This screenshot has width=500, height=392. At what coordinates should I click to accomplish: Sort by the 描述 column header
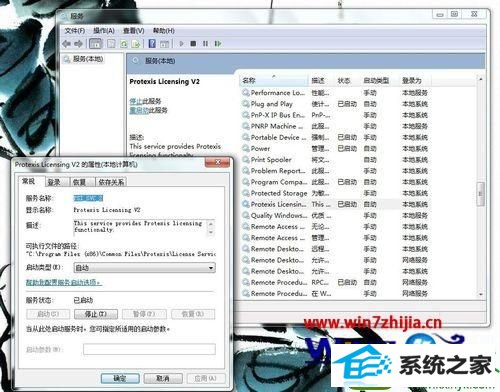click(320, 80)
